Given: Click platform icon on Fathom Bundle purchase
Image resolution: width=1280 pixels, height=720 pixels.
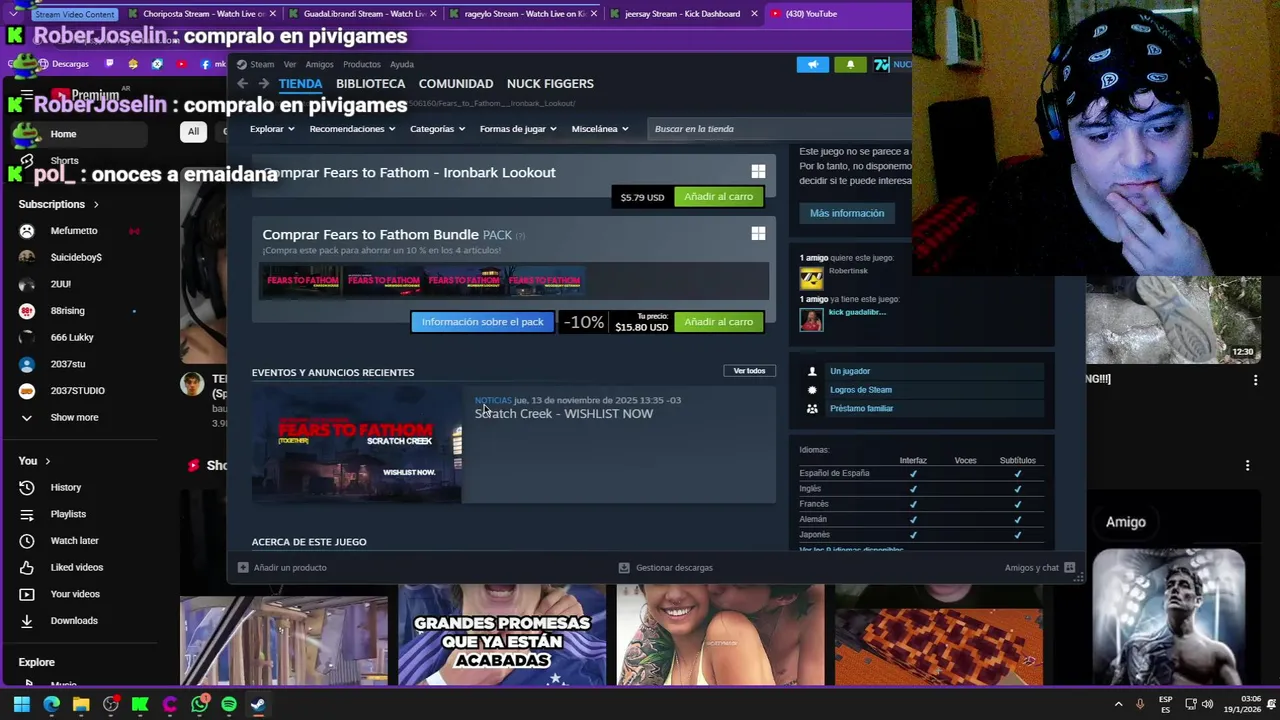Looking at the screenshot, I should click(x=758, y=234).
